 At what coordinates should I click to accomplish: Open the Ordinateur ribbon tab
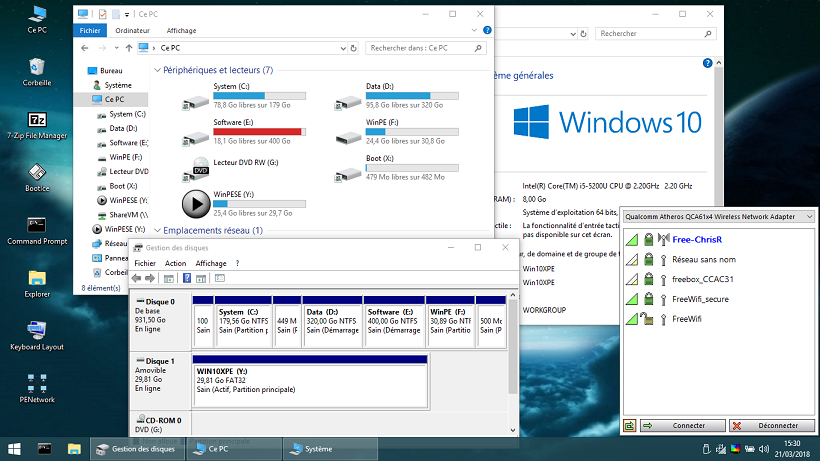pos(132,31)
